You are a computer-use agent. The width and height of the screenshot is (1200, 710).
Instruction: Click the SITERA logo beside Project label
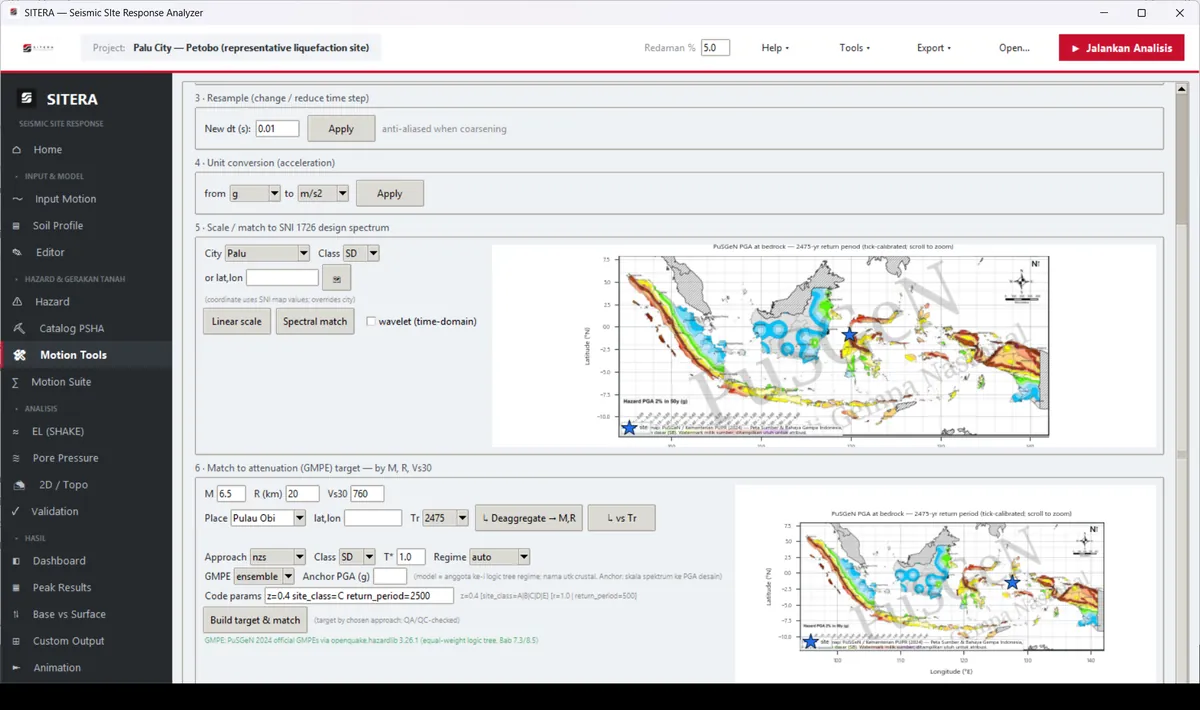pyautogui.click(x=39, y=47)
